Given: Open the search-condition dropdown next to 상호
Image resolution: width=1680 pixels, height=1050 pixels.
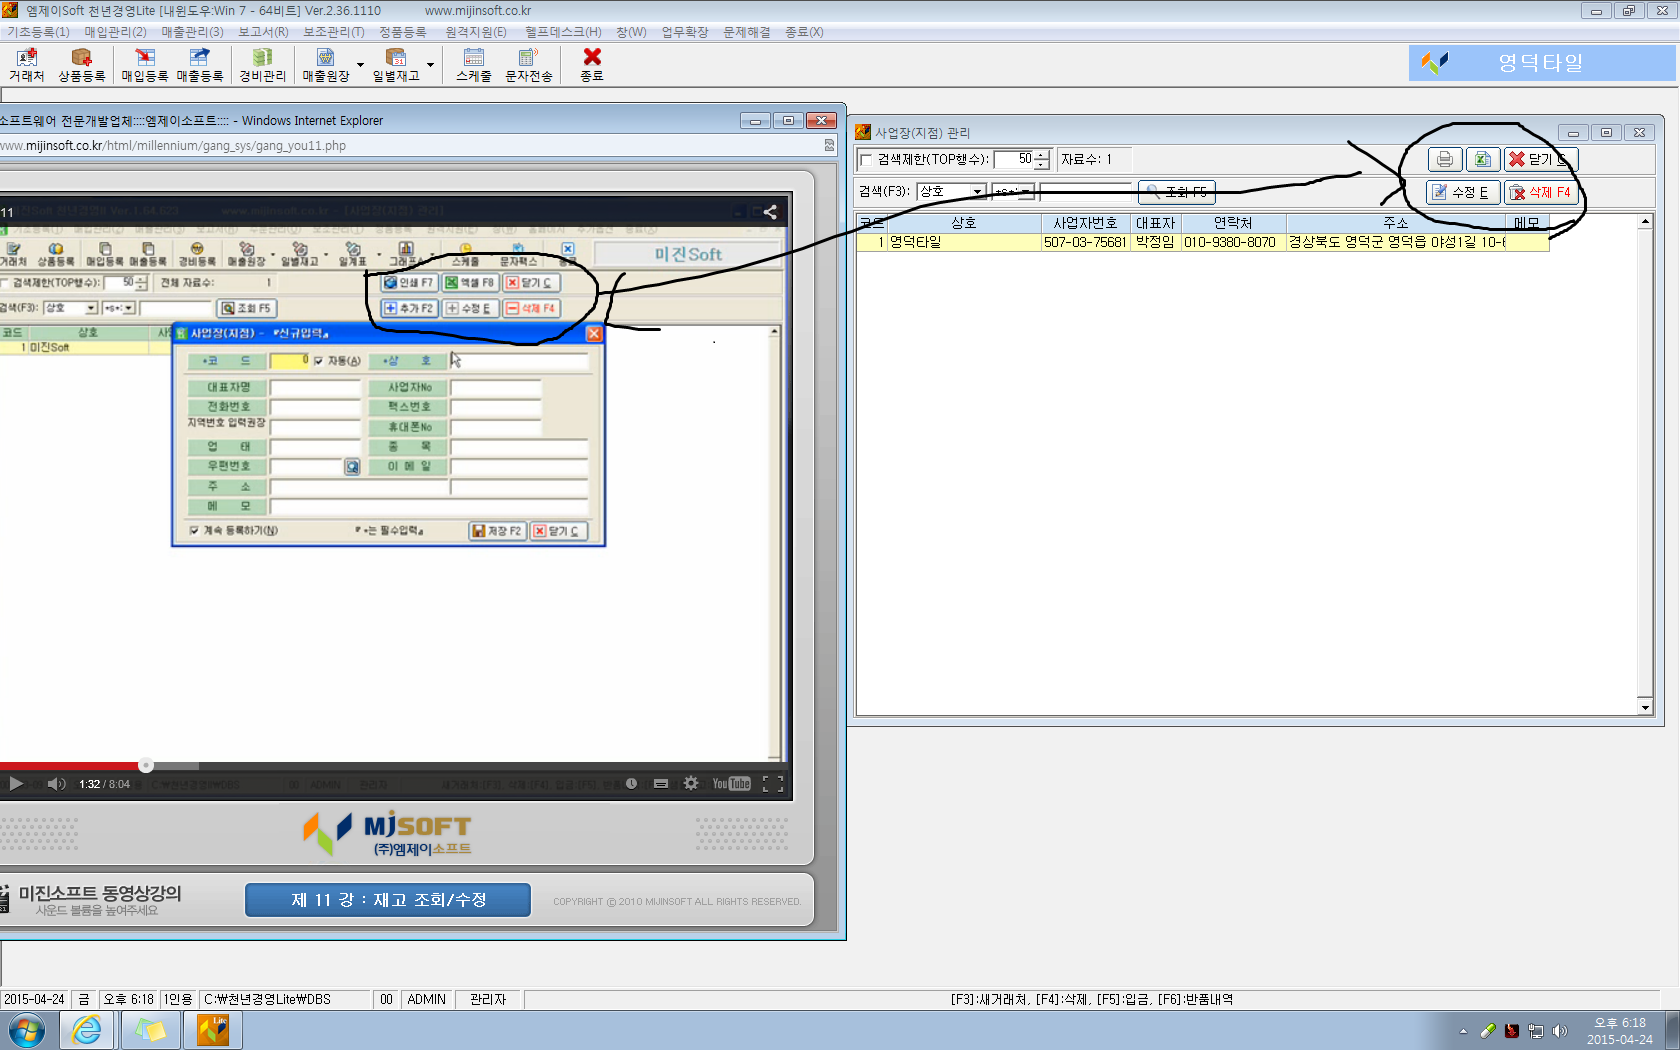Looking at the screenshot, I should tap(1026, 191).
